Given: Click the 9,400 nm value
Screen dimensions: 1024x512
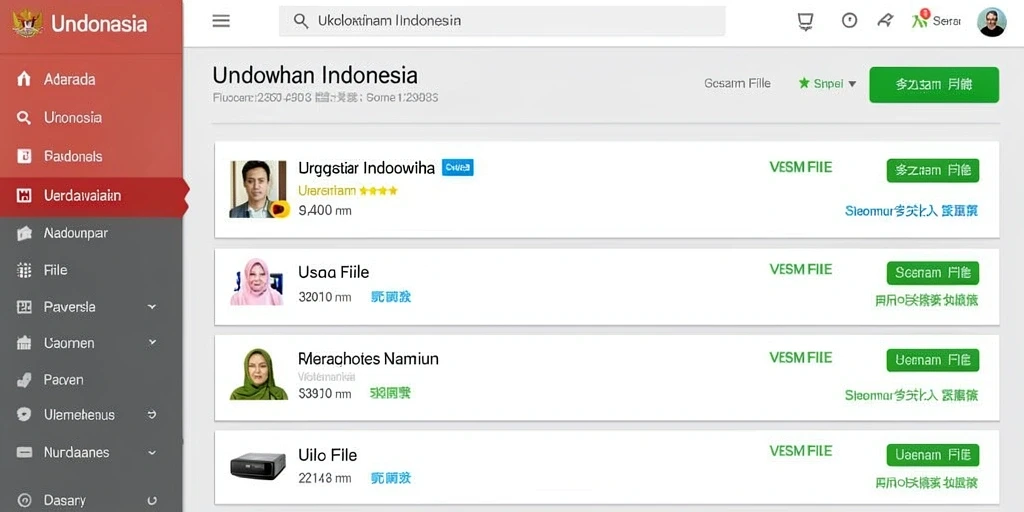Looking at the screenshot, I should coord(325,211).
